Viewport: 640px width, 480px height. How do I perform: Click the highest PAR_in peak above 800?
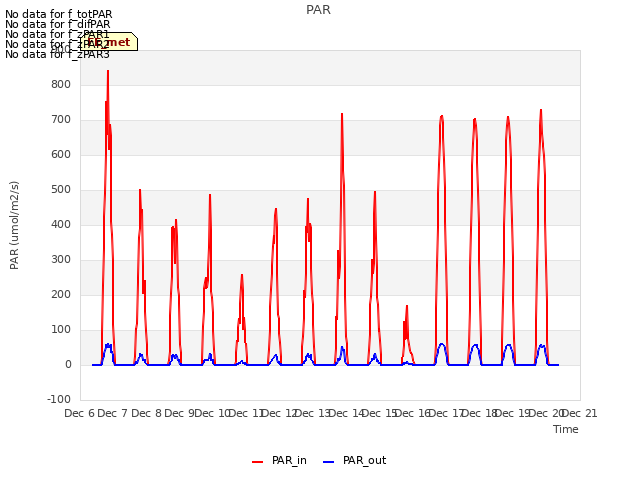pyautogui.click(x=108, y=71)
